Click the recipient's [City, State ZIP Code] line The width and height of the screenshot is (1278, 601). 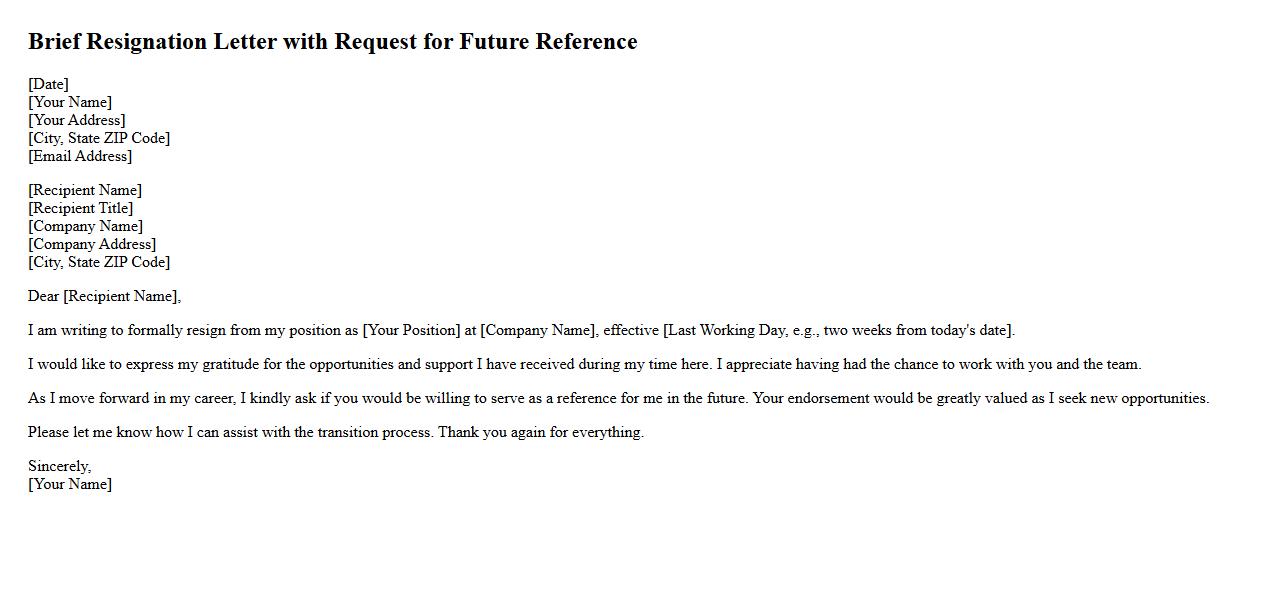[99, 262]
